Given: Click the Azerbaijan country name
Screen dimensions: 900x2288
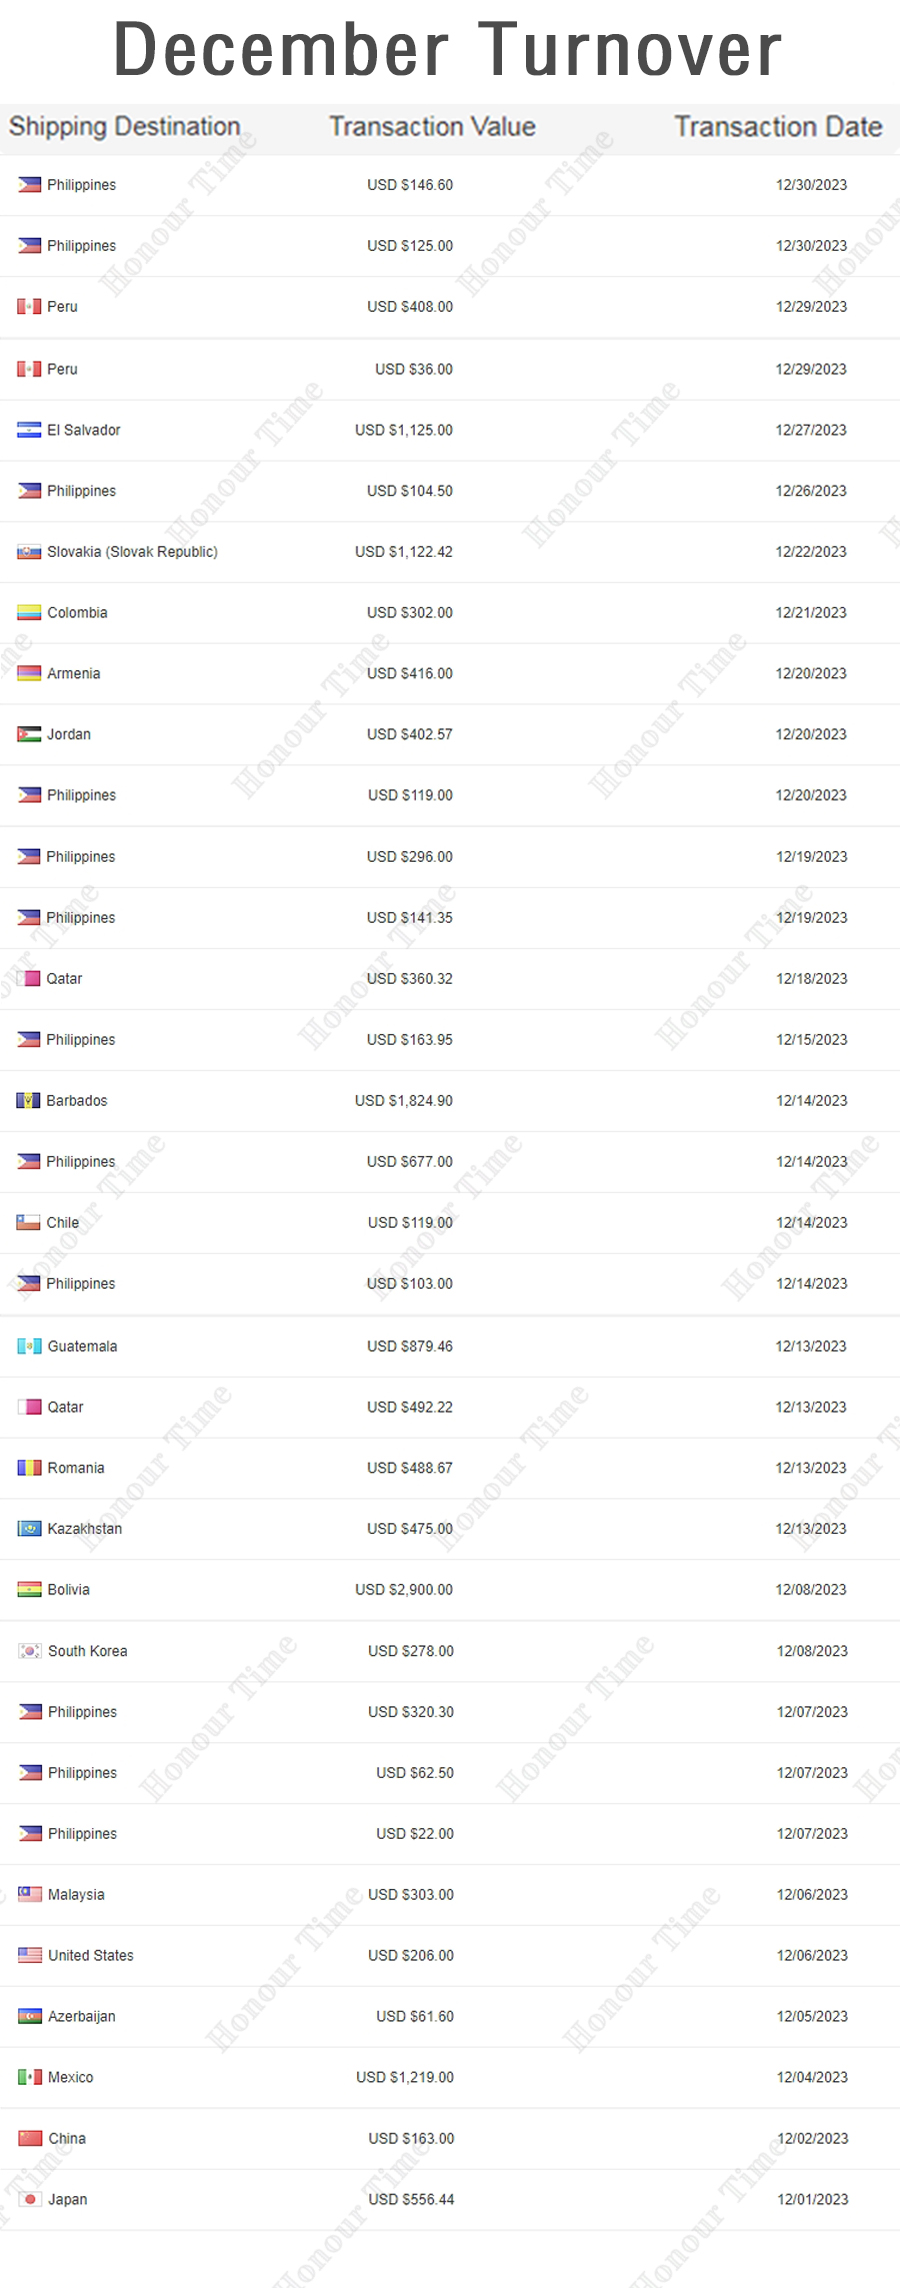Looking at the screenshot, I should pyautogui.click(x=82, y=2016).
